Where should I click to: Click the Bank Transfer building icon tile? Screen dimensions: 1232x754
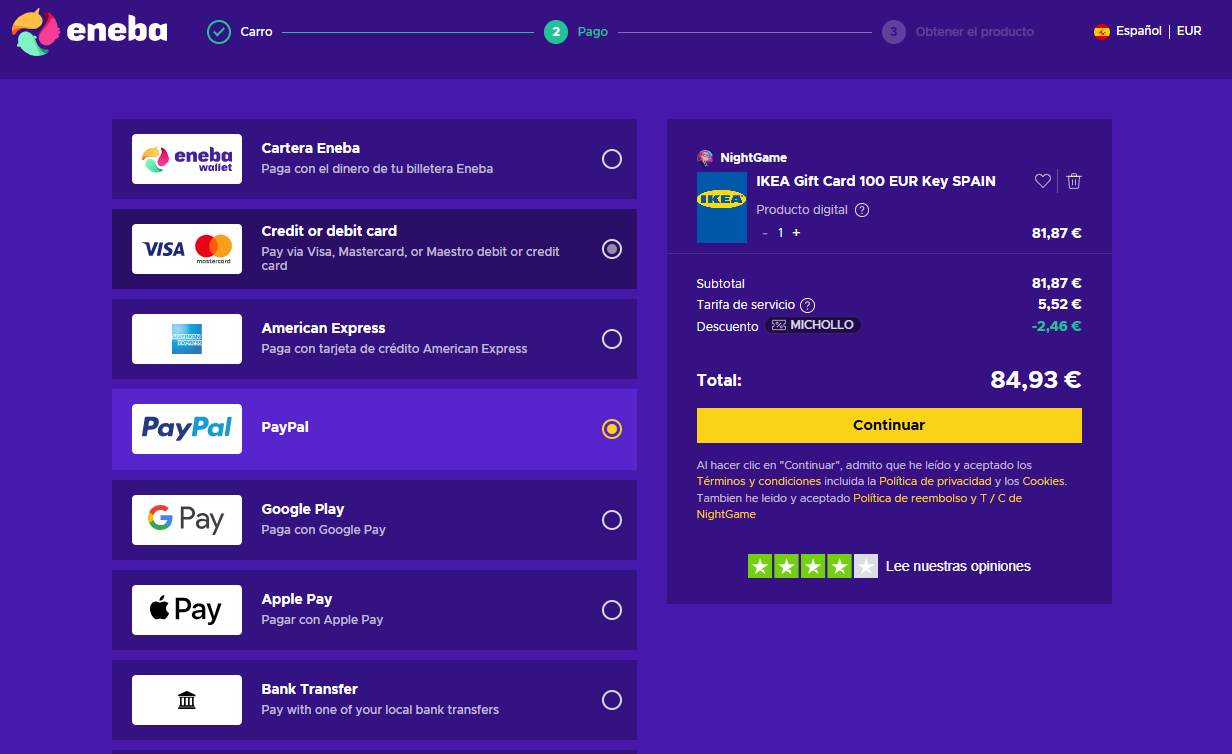point(187,700)
